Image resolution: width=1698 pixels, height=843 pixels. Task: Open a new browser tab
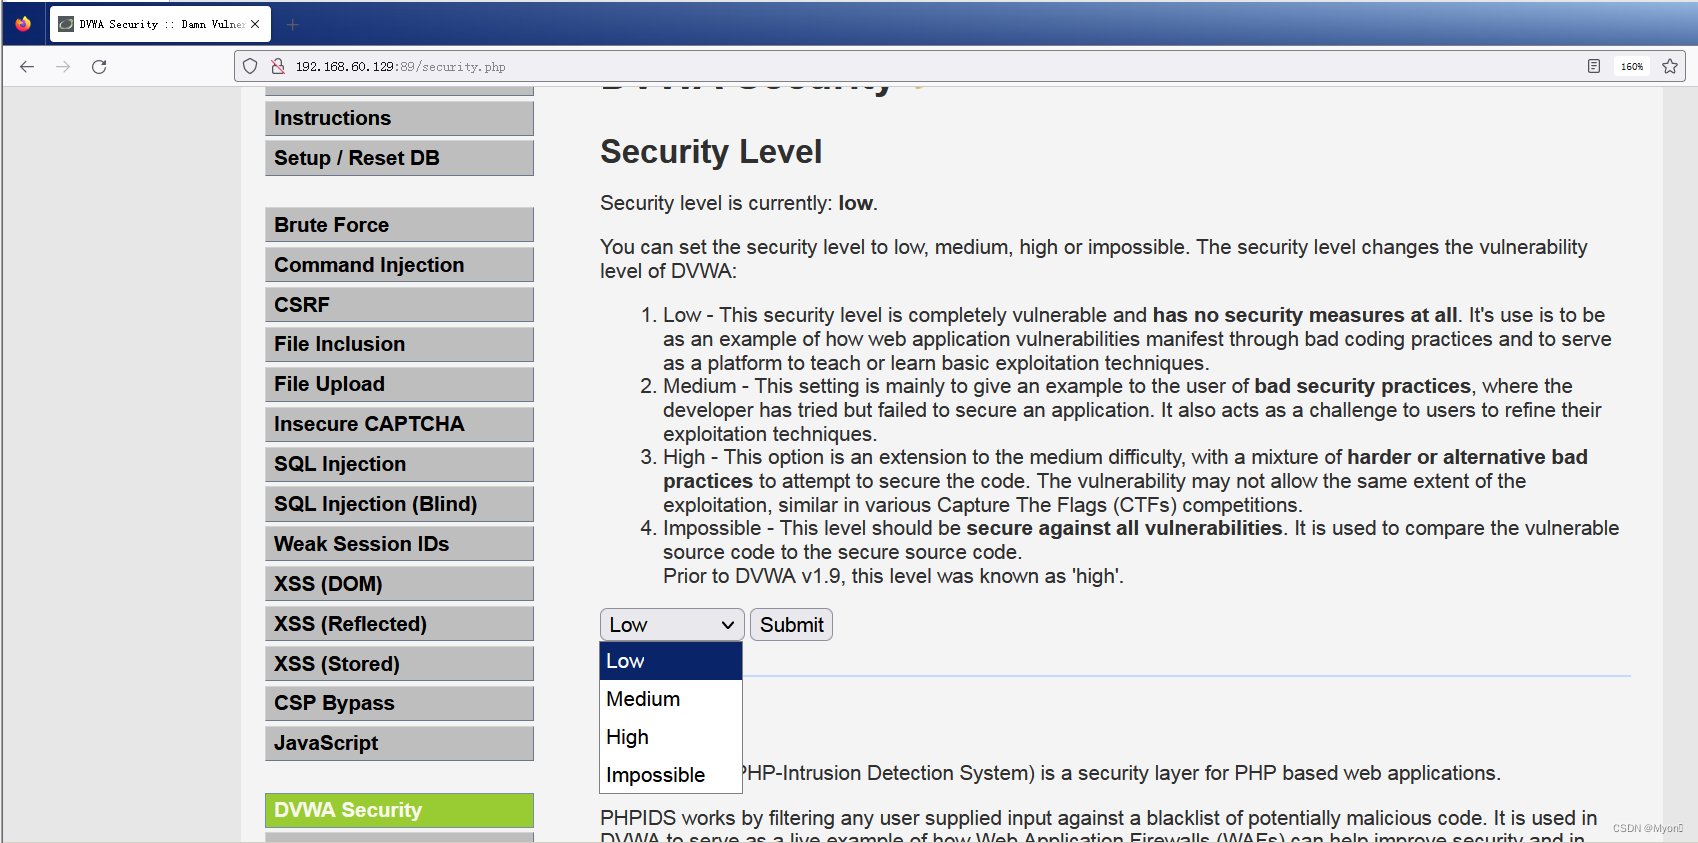pos(292,24)
